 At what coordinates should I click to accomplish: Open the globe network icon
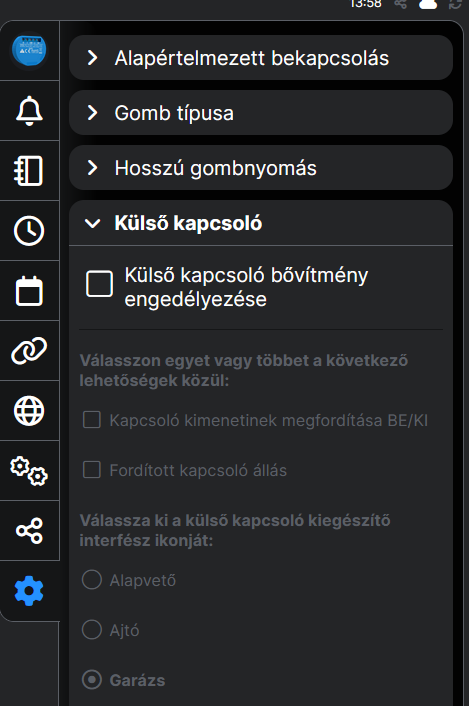[x=29, y=411]
